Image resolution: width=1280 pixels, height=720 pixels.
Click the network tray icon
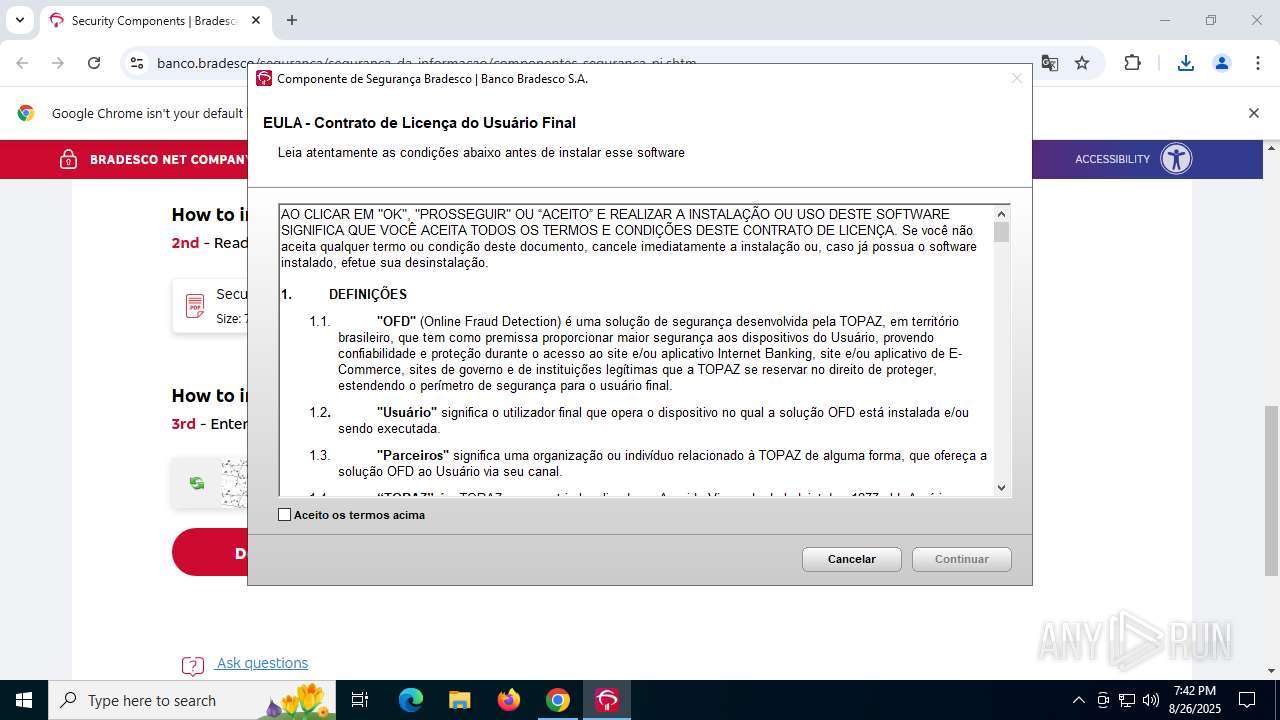[1127, 700]
